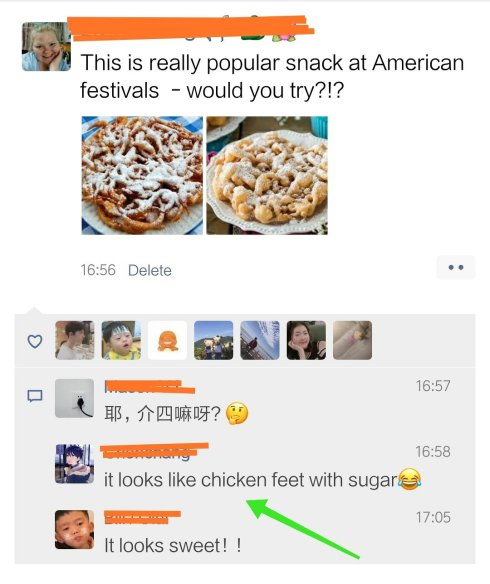This screenshot has height=584, width=490.
Task: Open the two-dot more options button
Action: tap(456, 267)
